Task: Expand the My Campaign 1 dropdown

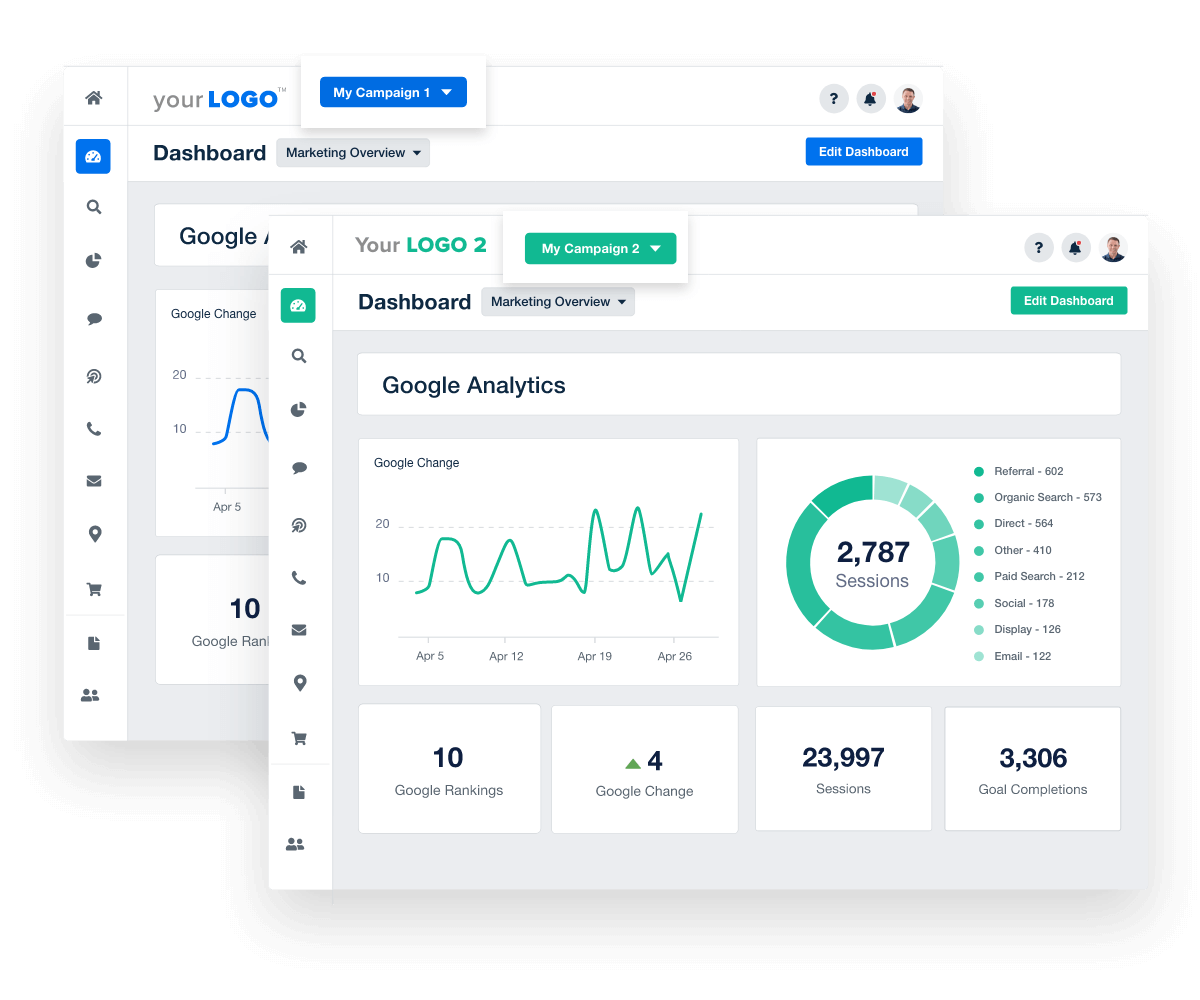Action: [x=393, y=92]
